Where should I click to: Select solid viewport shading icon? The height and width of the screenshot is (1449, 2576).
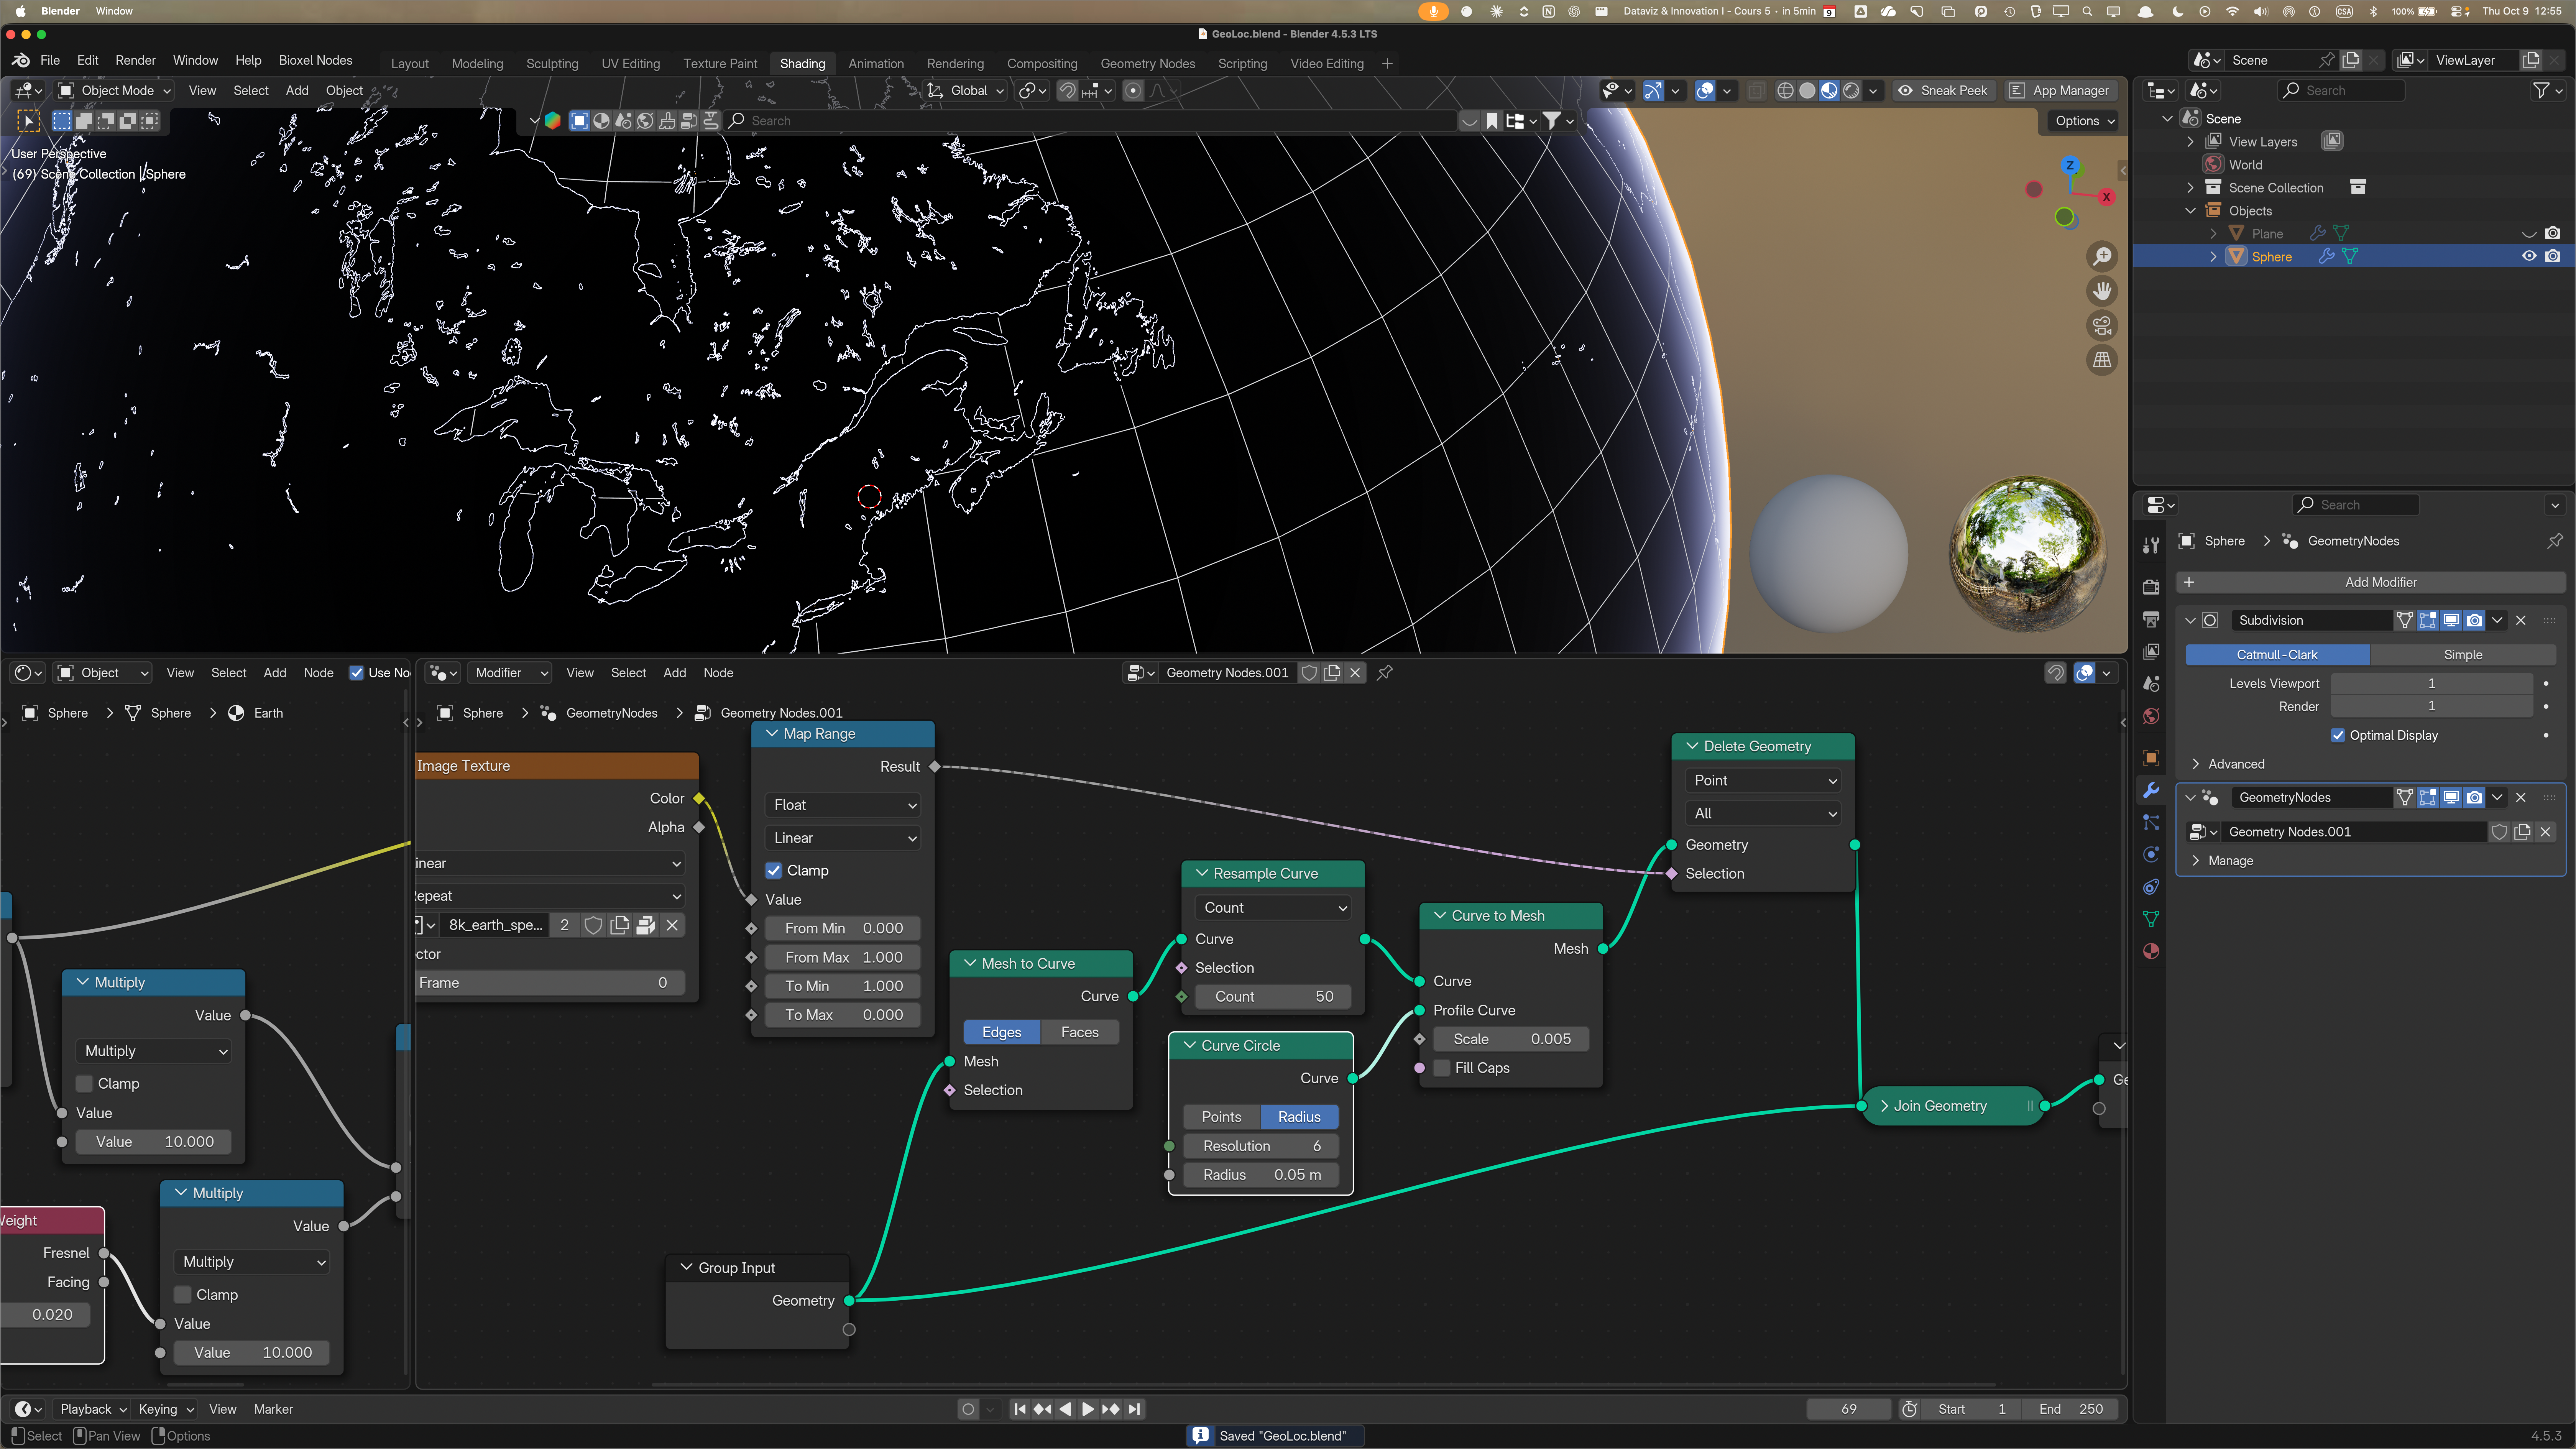point(1807,90)
